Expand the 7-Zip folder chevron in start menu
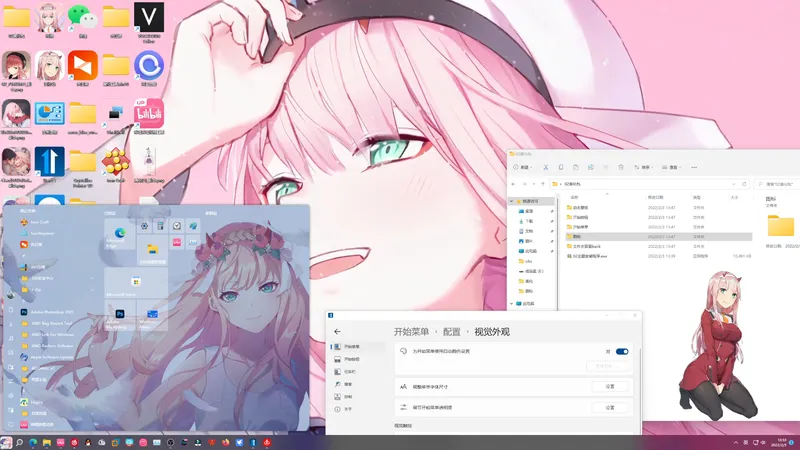 click(92, 289)
